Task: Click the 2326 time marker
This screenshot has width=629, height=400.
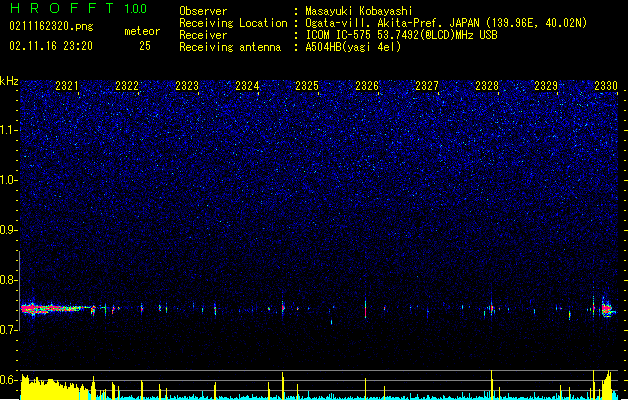Action: 367,85
